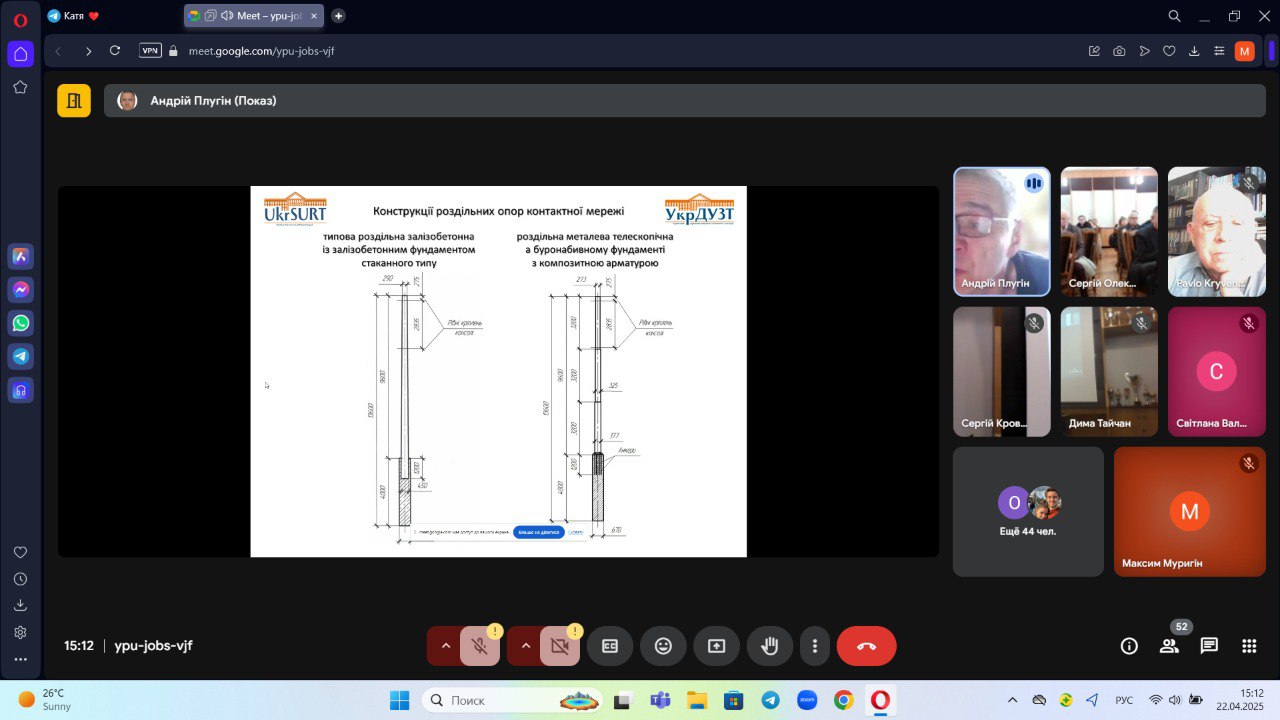
Task: Open File Explorer from taskbar
Action: [696, 700]
